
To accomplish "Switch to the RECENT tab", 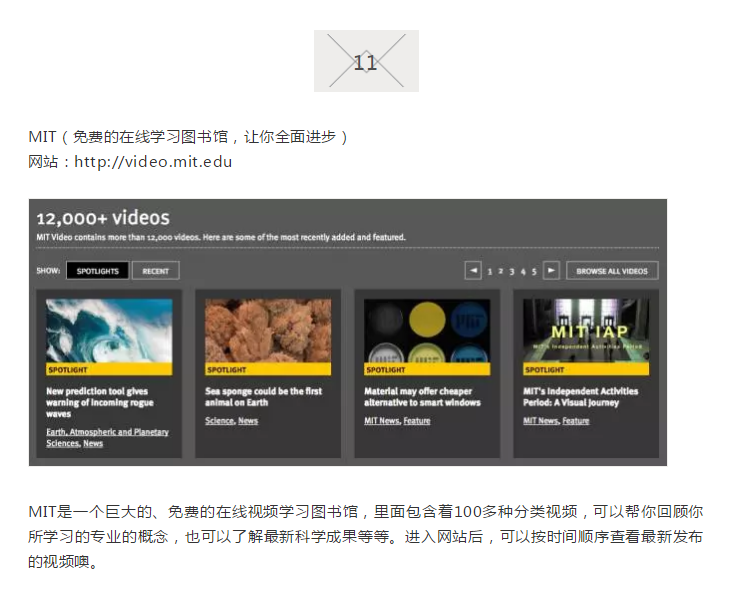I will pyautogui.click(x=155, y=271).
